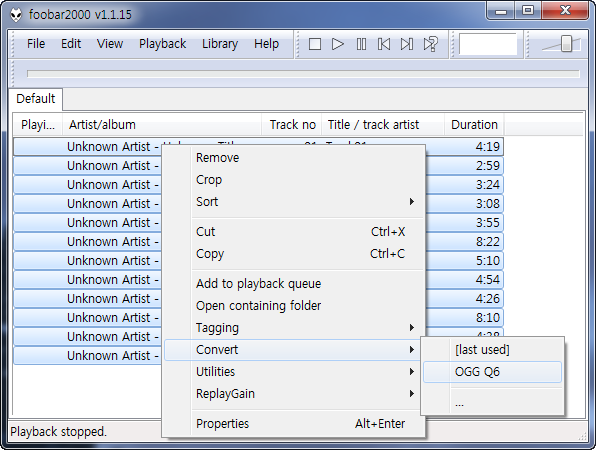Click the Title / track artist header

point(383,125)
